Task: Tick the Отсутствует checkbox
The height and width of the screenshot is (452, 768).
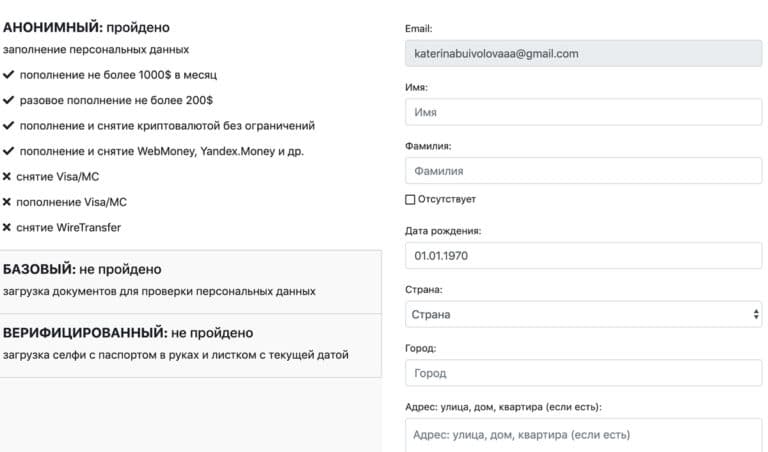Action: [410, 199]
